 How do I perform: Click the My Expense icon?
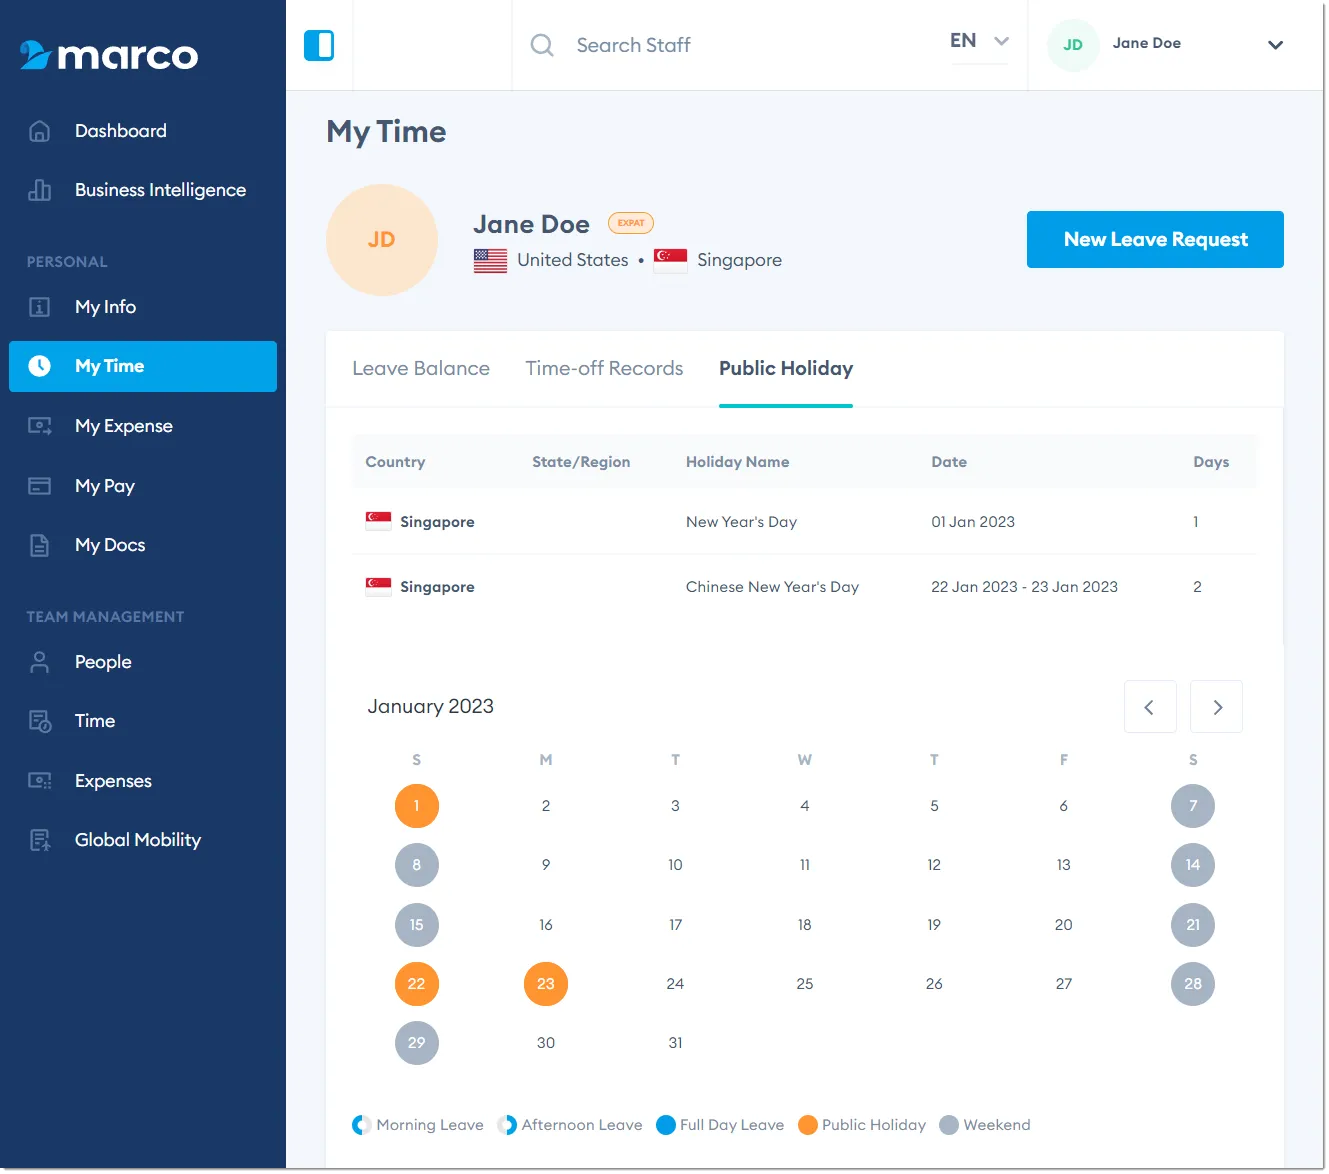pyautogui.click(x=39, y=426)
